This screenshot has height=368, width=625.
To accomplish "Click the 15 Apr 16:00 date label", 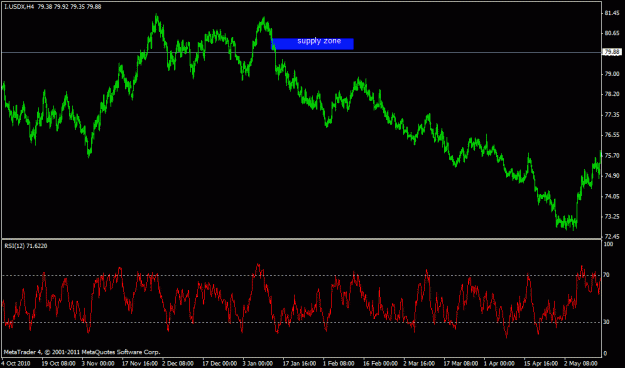I will click(541, 364).
